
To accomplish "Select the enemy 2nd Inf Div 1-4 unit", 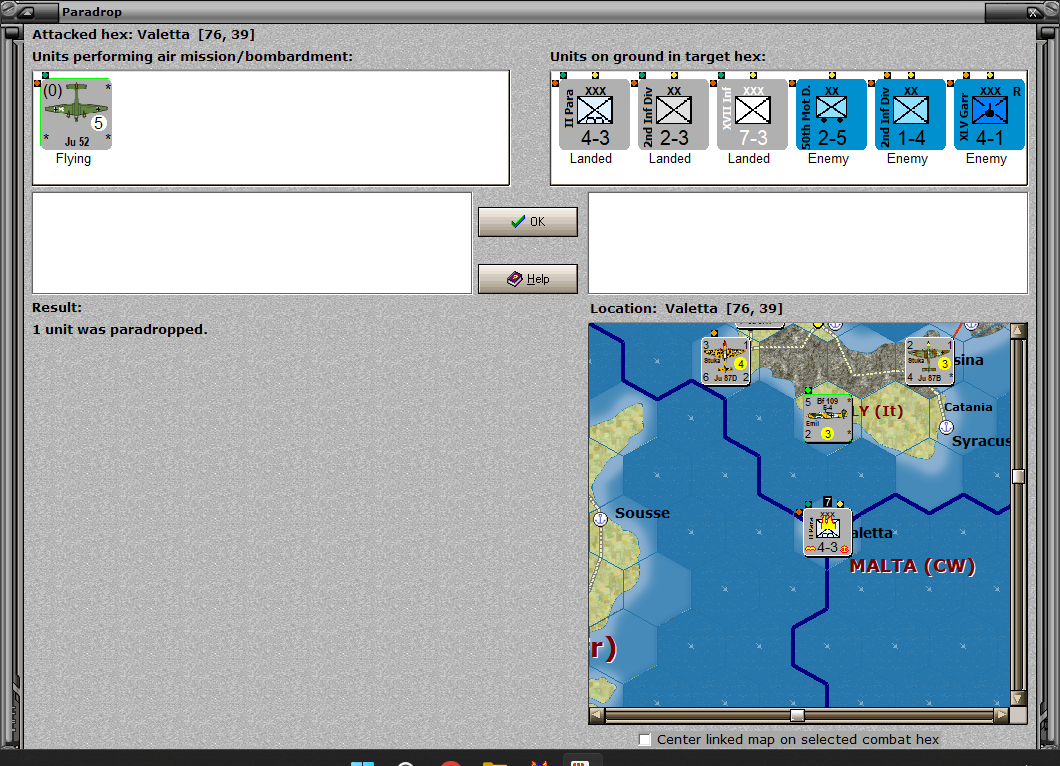I will tap(911, 114).
